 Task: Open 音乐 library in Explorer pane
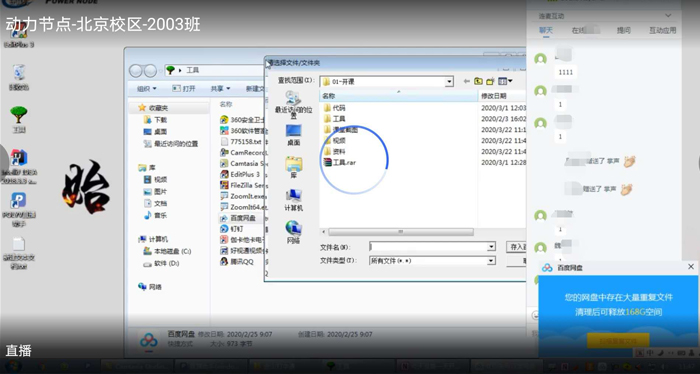[x=155, y=215]
